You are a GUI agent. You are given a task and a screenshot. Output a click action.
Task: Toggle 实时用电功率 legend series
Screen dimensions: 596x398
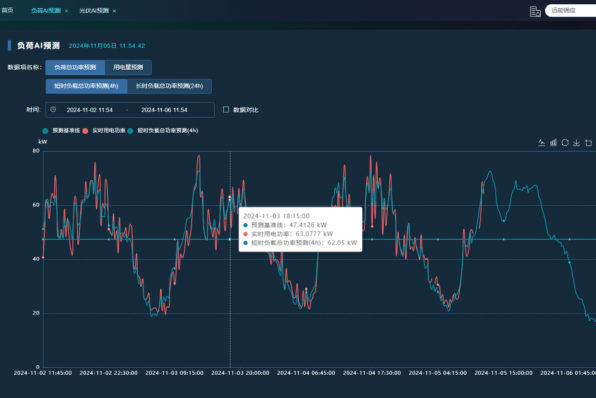tap(104, 131)
